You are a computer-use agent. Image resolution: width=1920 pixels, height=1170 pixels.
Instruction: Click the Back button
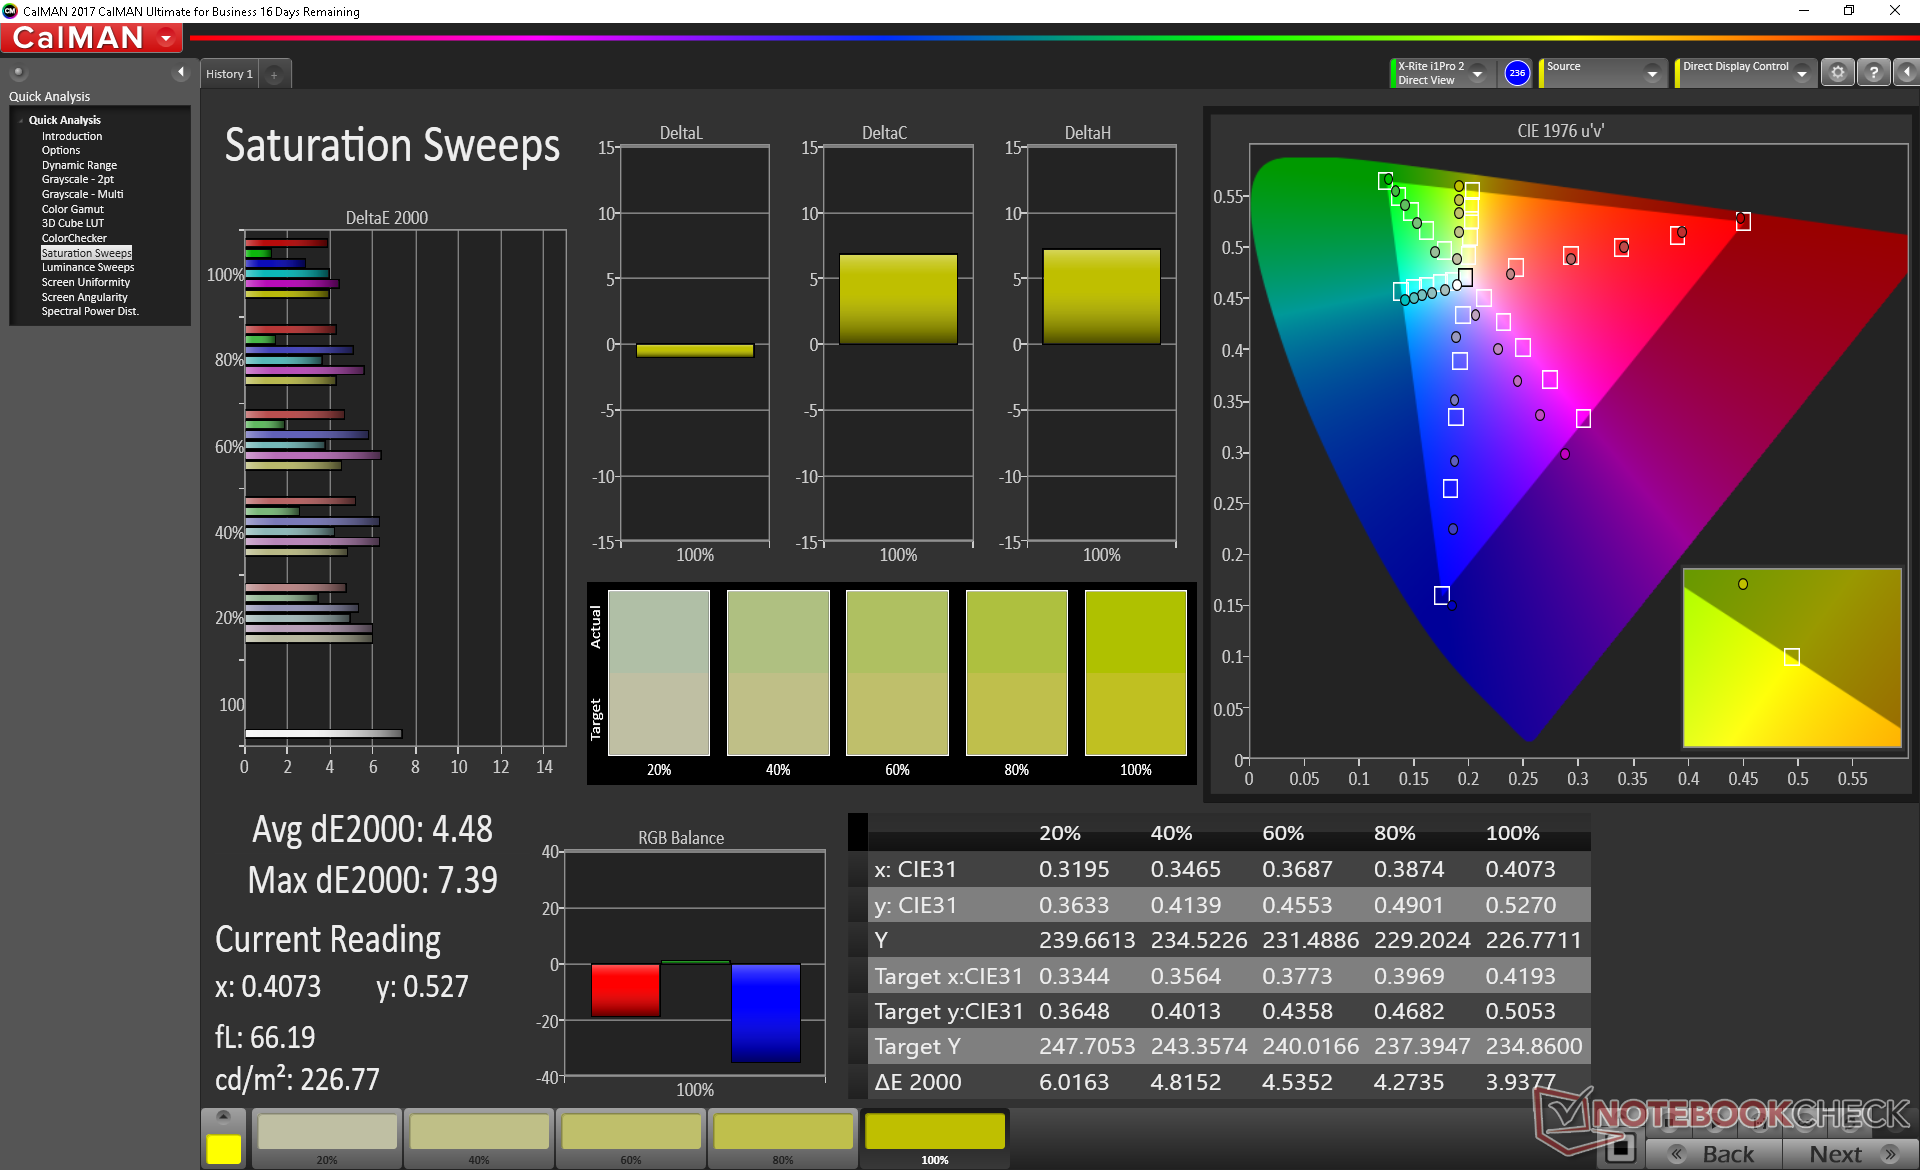[x=1714, y=1154]
